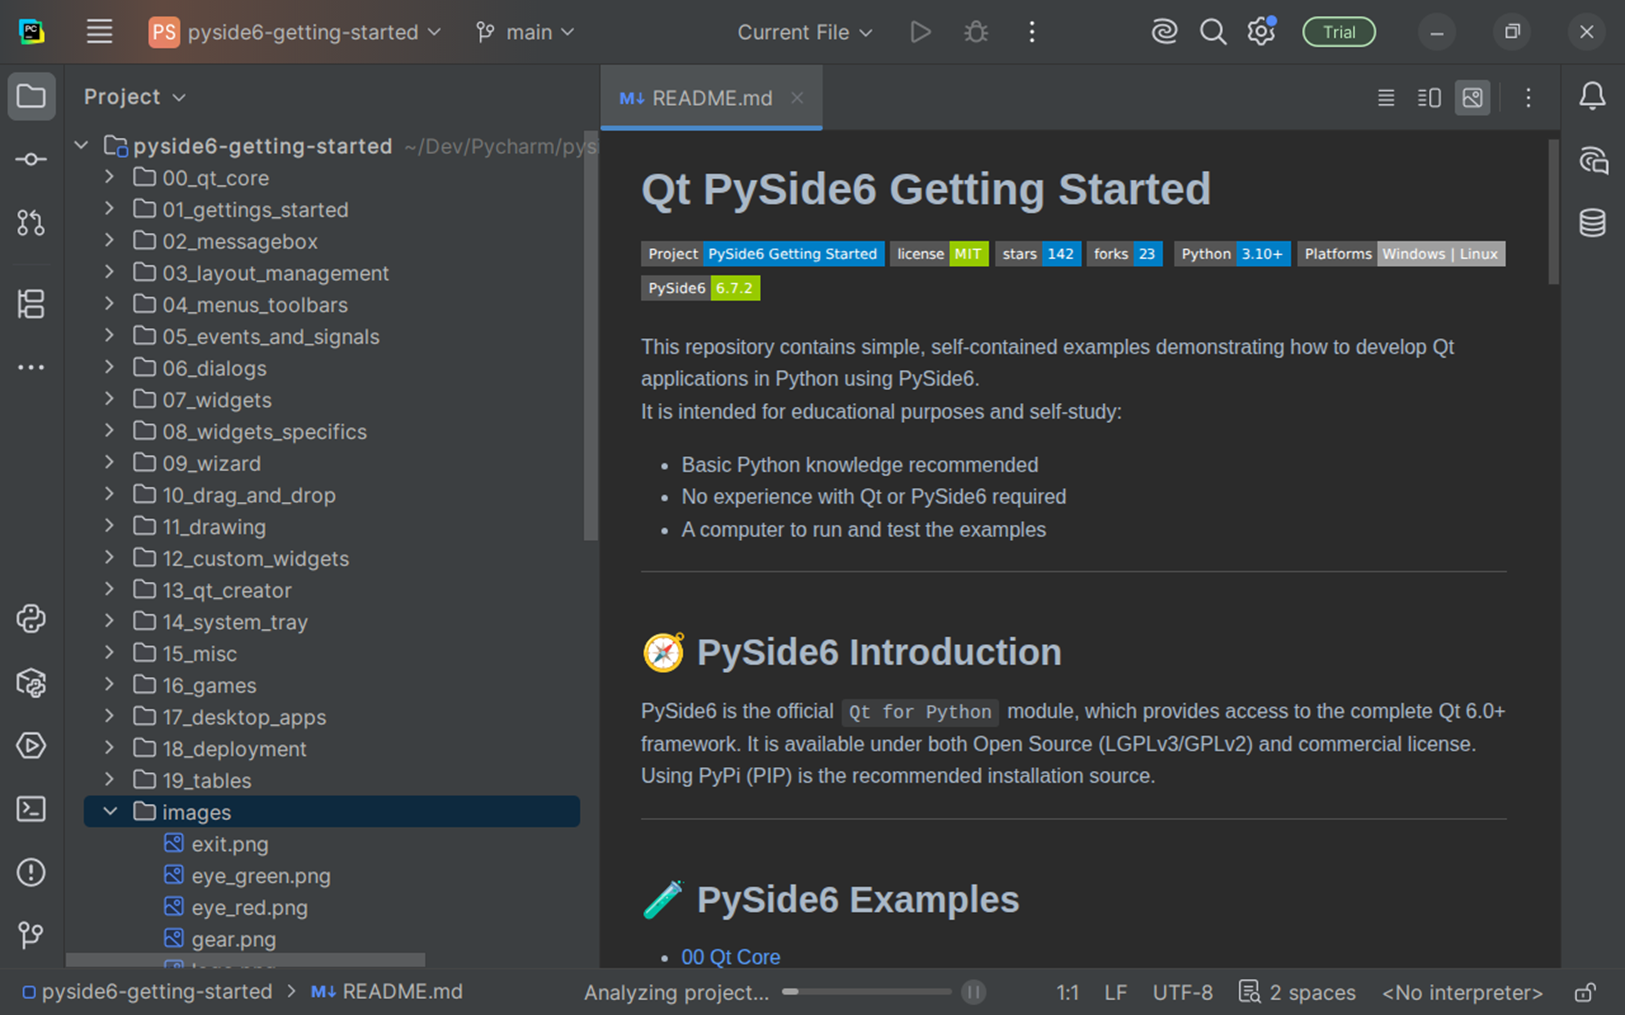This screenshot has width=1625, height=1015.
Task: Open the Terminal tool window
Action: pyautogui.click(x=31, y=809)
